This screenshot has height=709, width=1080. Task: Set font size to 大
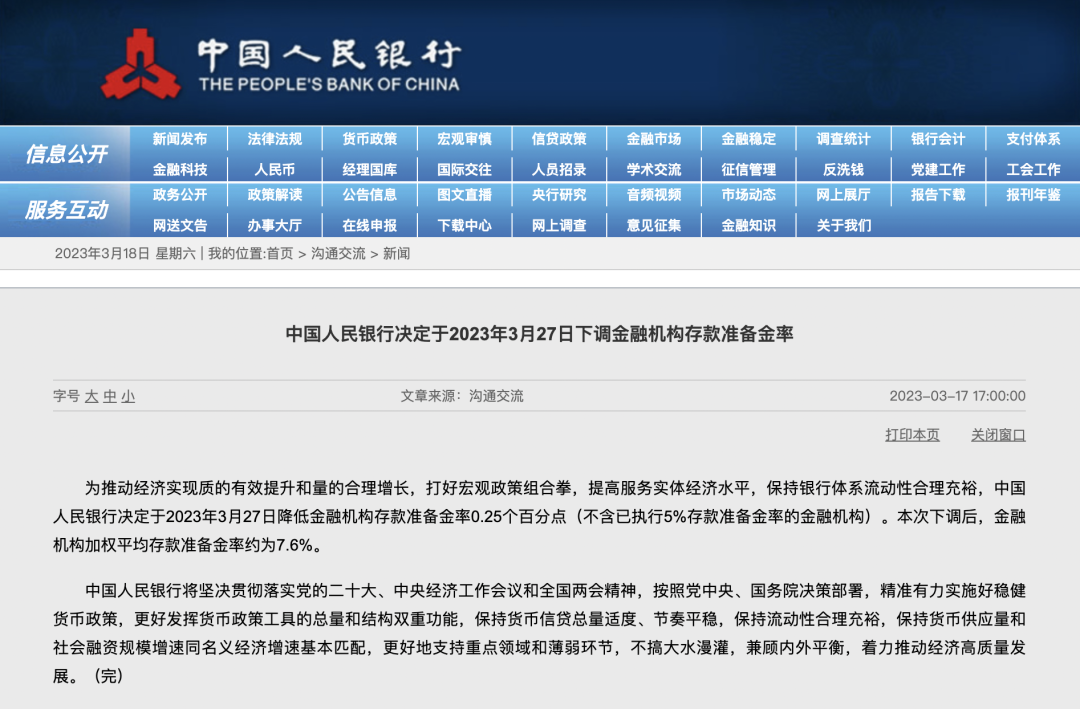pos(92,396)
